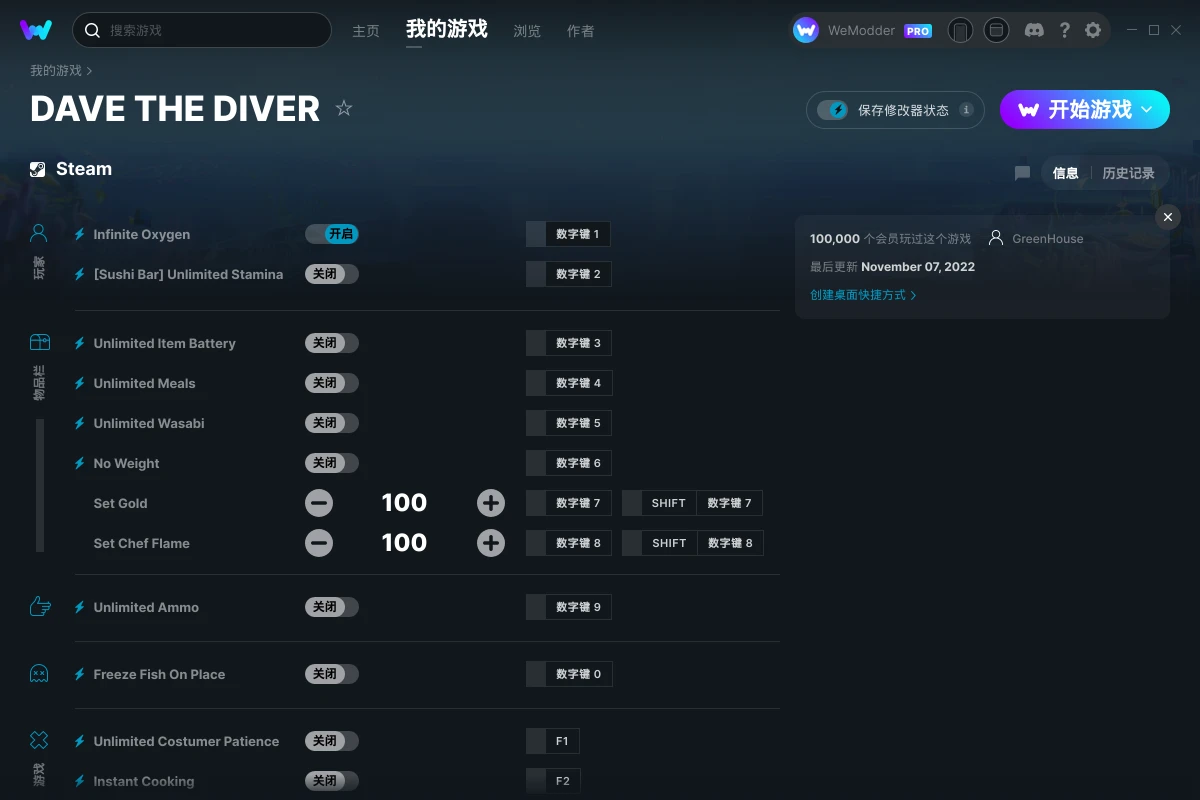Viewport: 1200px width, 800px height.
Task: Decrease Set Chef Flame with minus
Action: [319, 543]
